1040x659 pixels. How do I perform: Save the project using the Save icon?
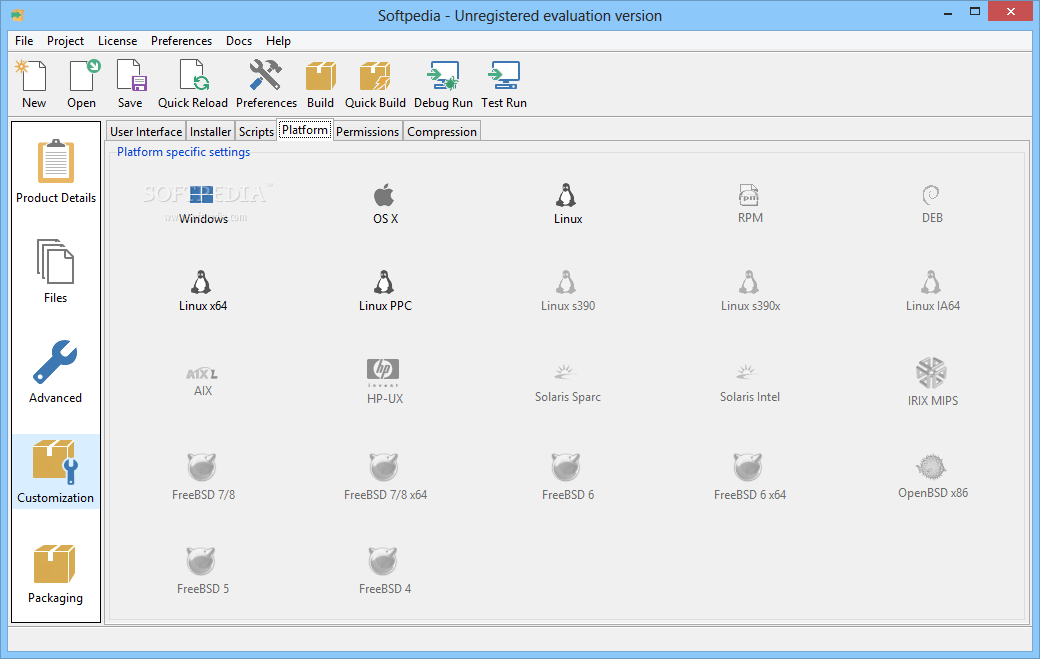point(130,84)
